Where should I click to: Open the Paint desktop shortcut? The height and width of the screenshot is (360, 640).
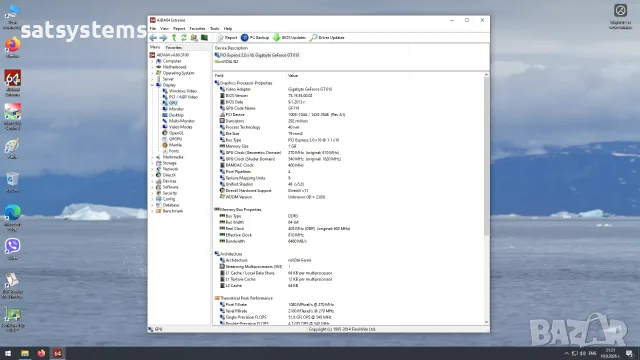12,149
